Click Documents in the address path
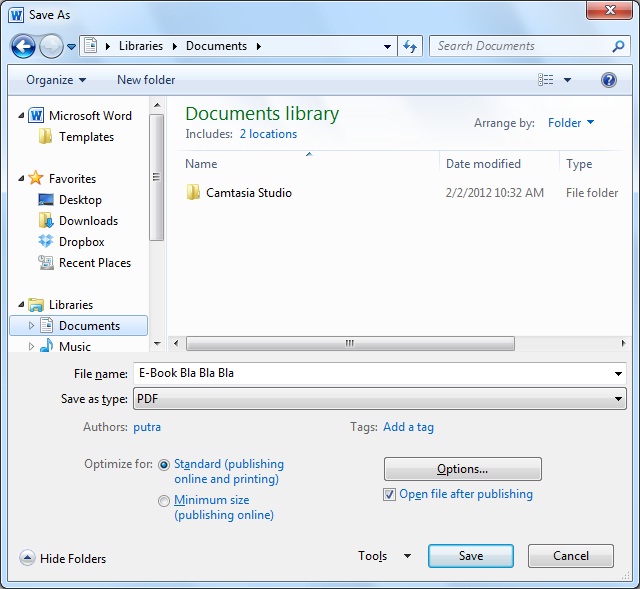This screenshot has width=640, height=589. point(216,46)
